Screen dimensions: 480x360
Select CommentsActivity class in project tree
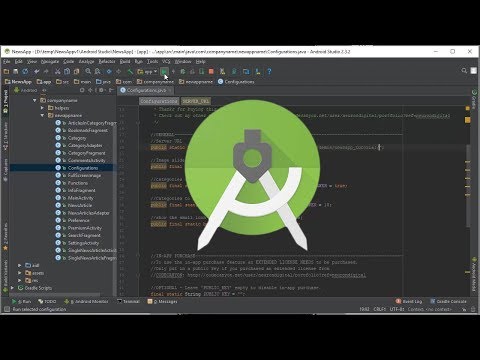pyautogui.click(x=87, y=160)
